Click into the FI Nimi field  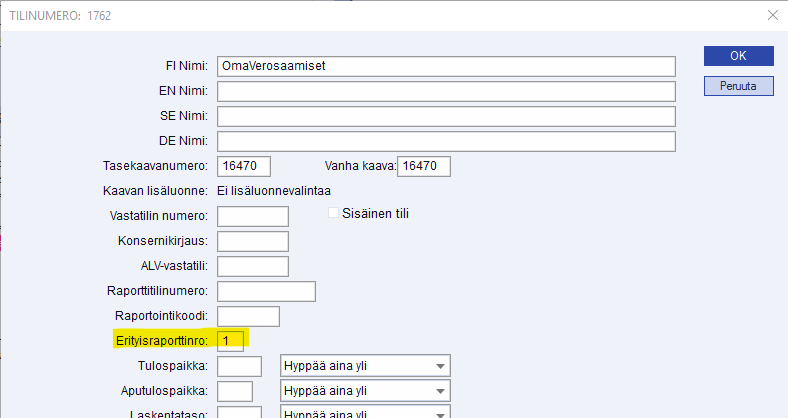pos(447,66)
